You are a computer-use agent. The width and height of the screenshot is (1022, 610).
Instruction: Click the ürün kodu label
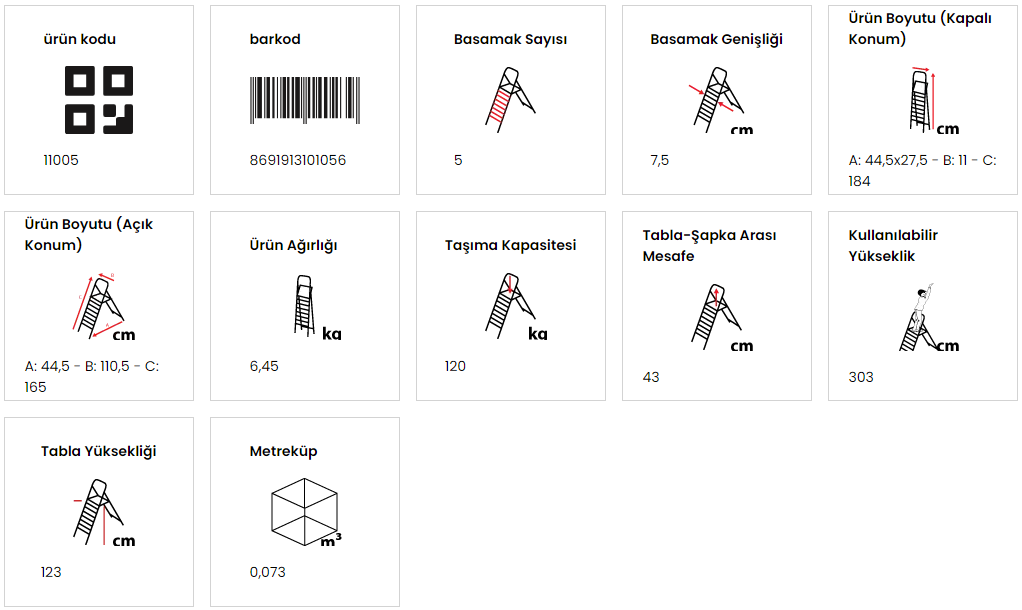coord(80,39)
